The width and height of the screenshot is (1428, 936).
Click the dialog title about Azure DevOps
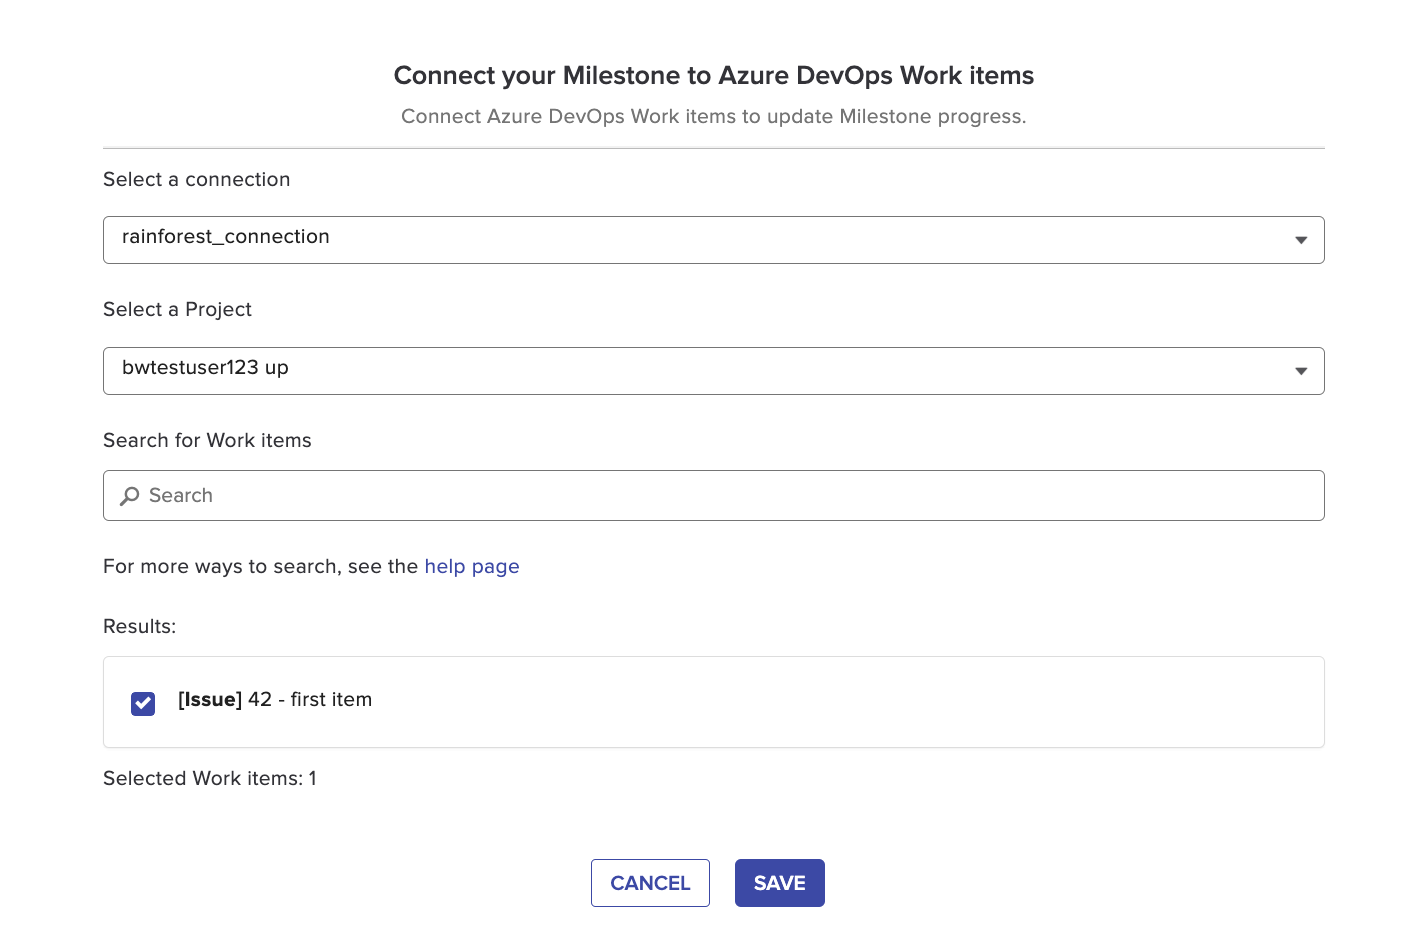pyautogui.click(x=714, y=75)
